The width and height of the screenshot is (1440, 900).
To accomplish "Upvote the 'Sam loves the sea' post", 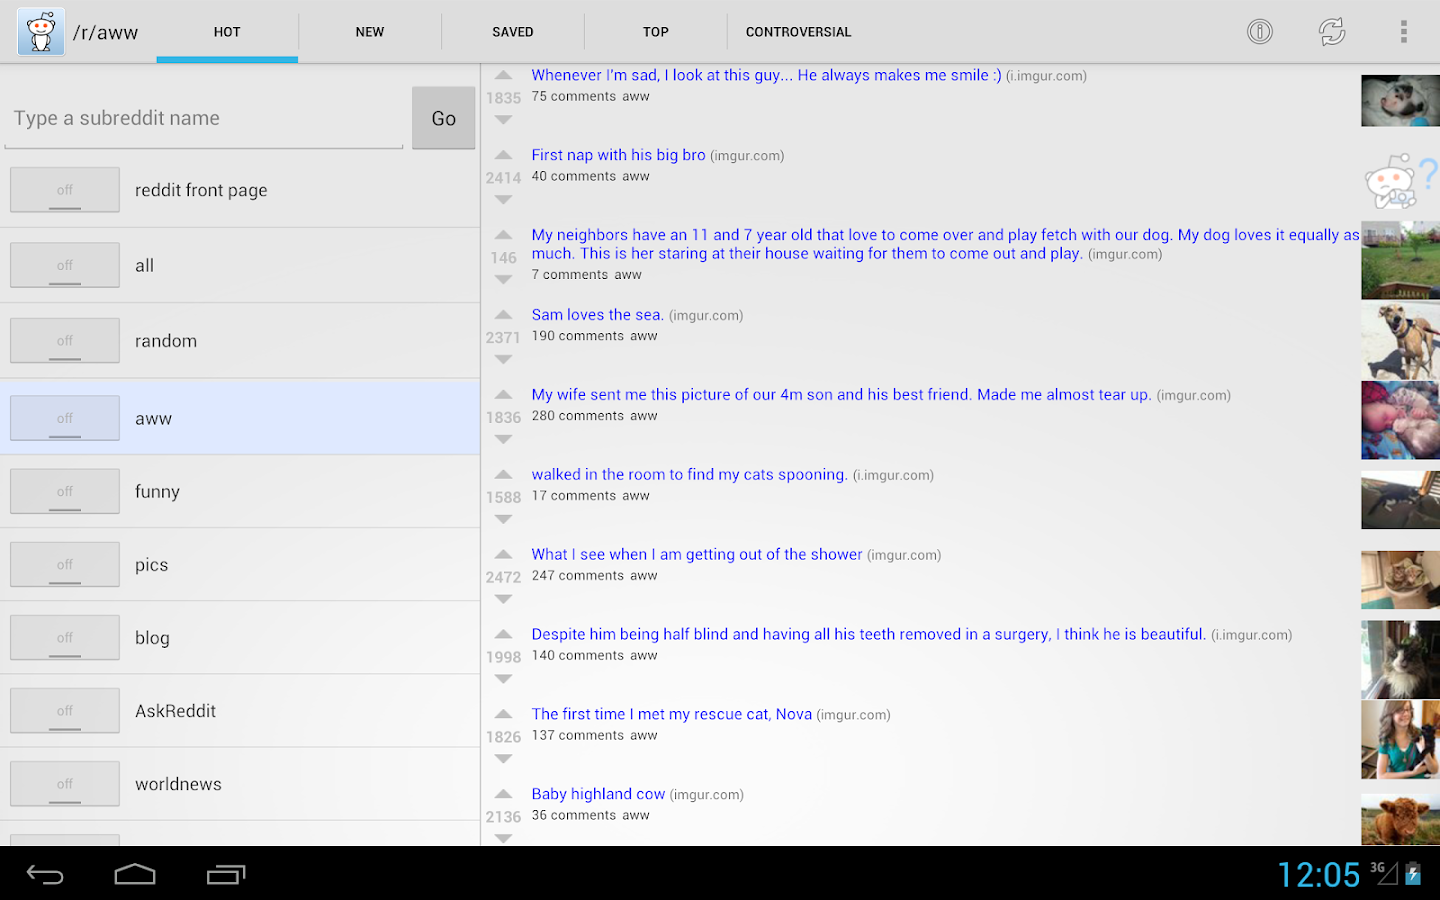I will (502, 316).
